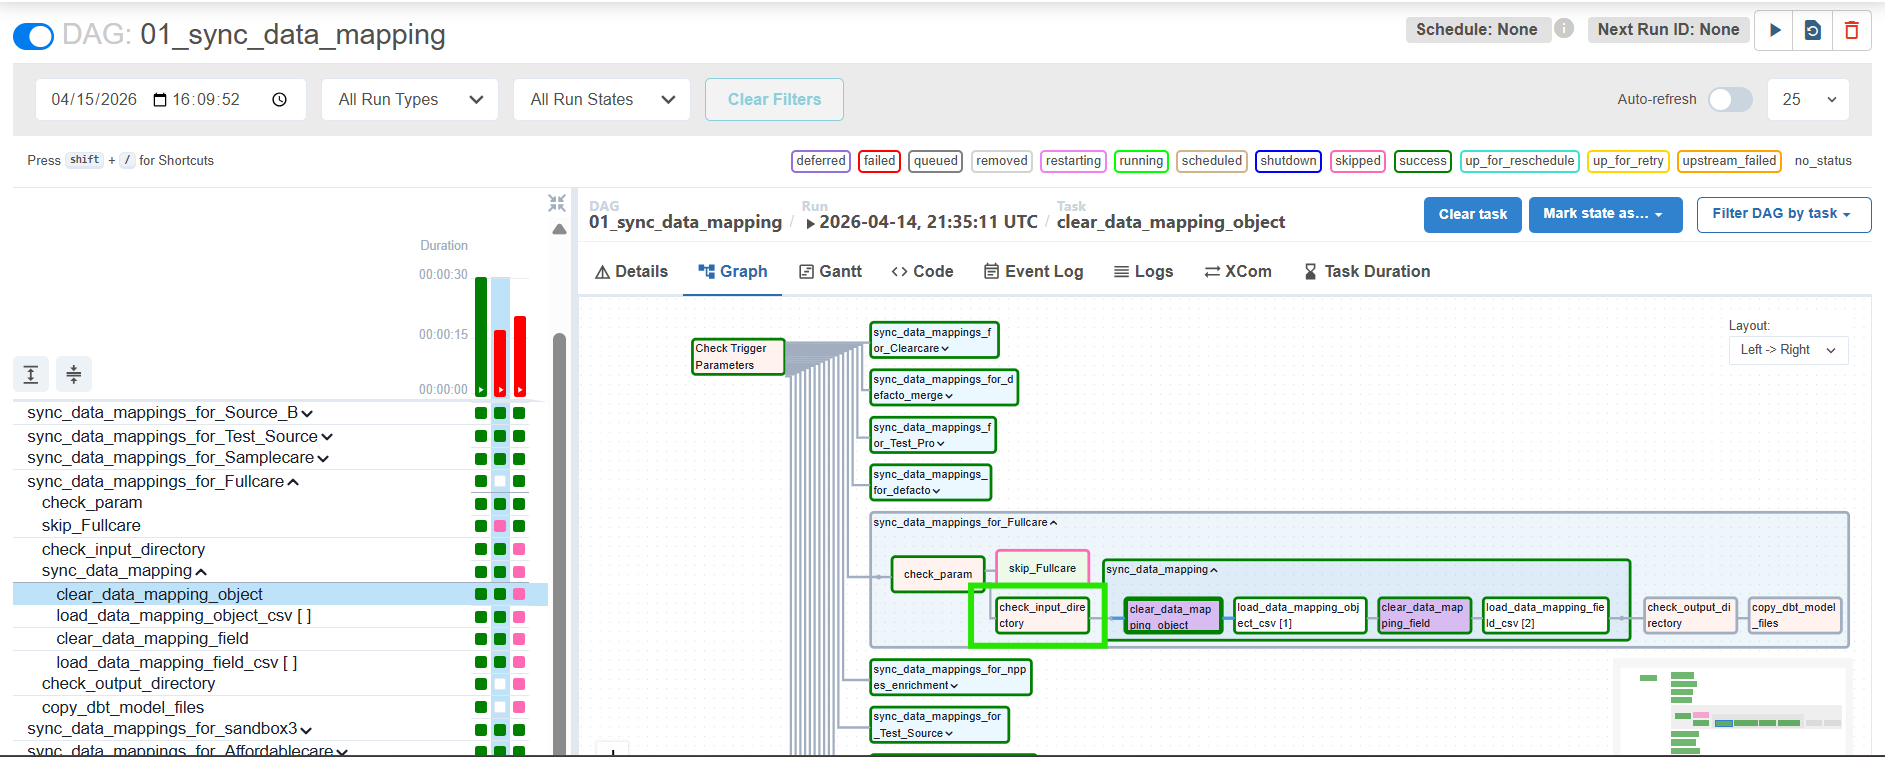The height and width of the screenshot is (757, 1885).
Task: Delete the DAG via trash icon
Action: coord(1851,30)
